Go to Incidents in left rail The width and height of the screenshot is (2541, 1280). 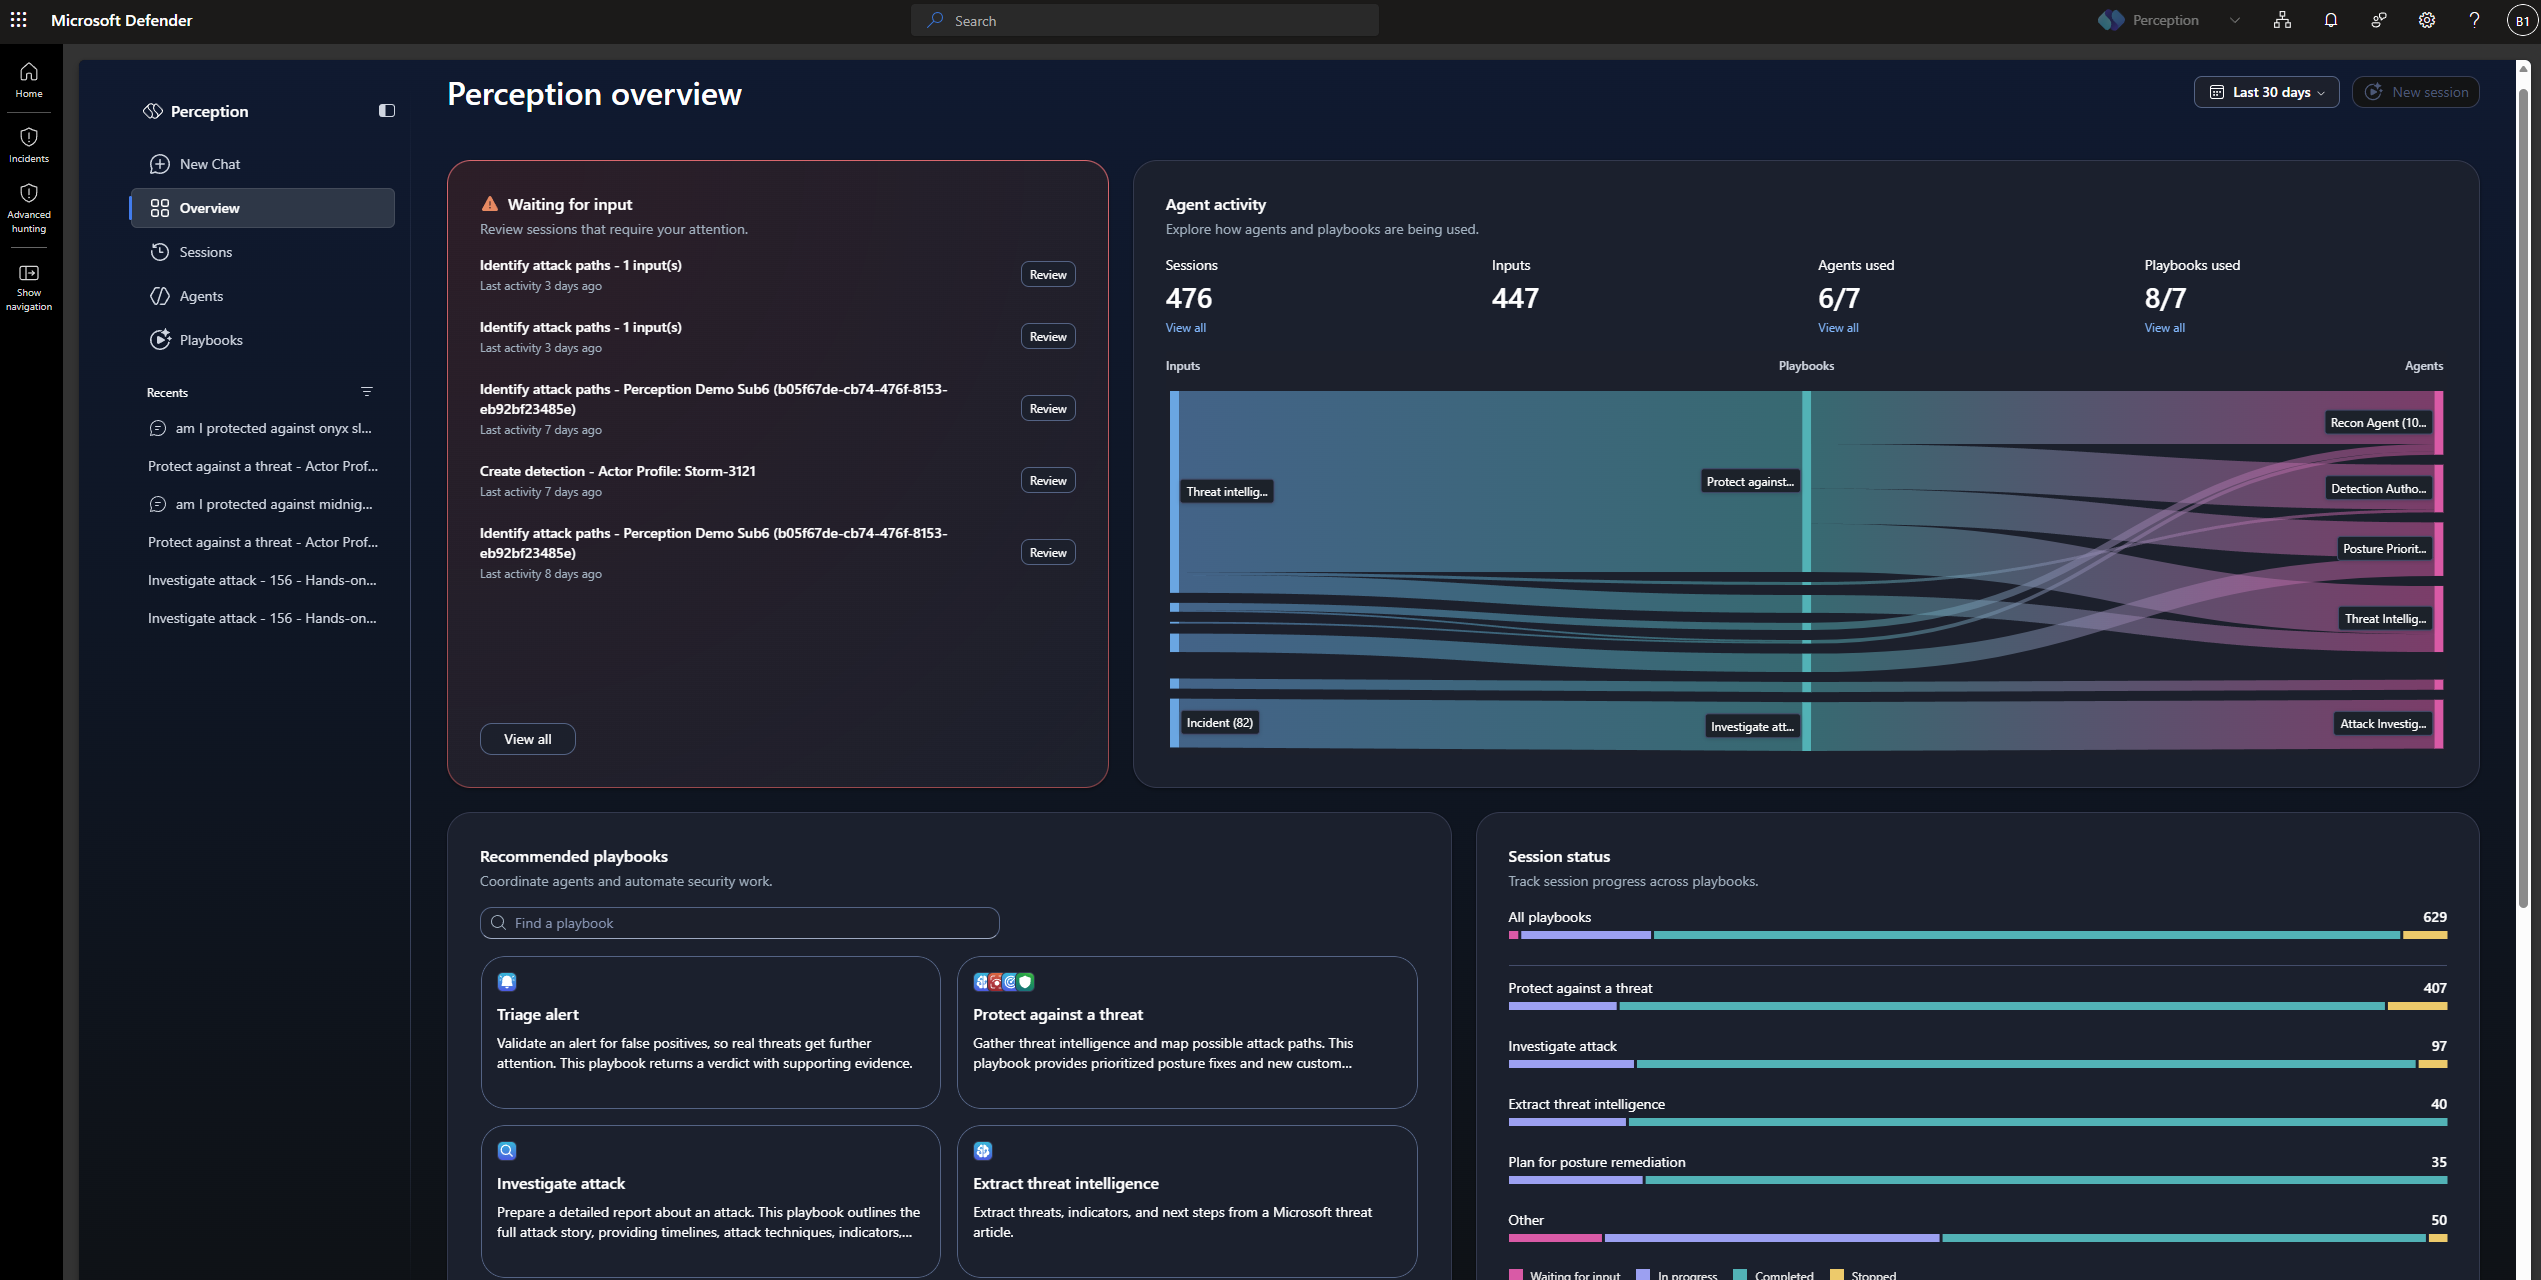29,145
